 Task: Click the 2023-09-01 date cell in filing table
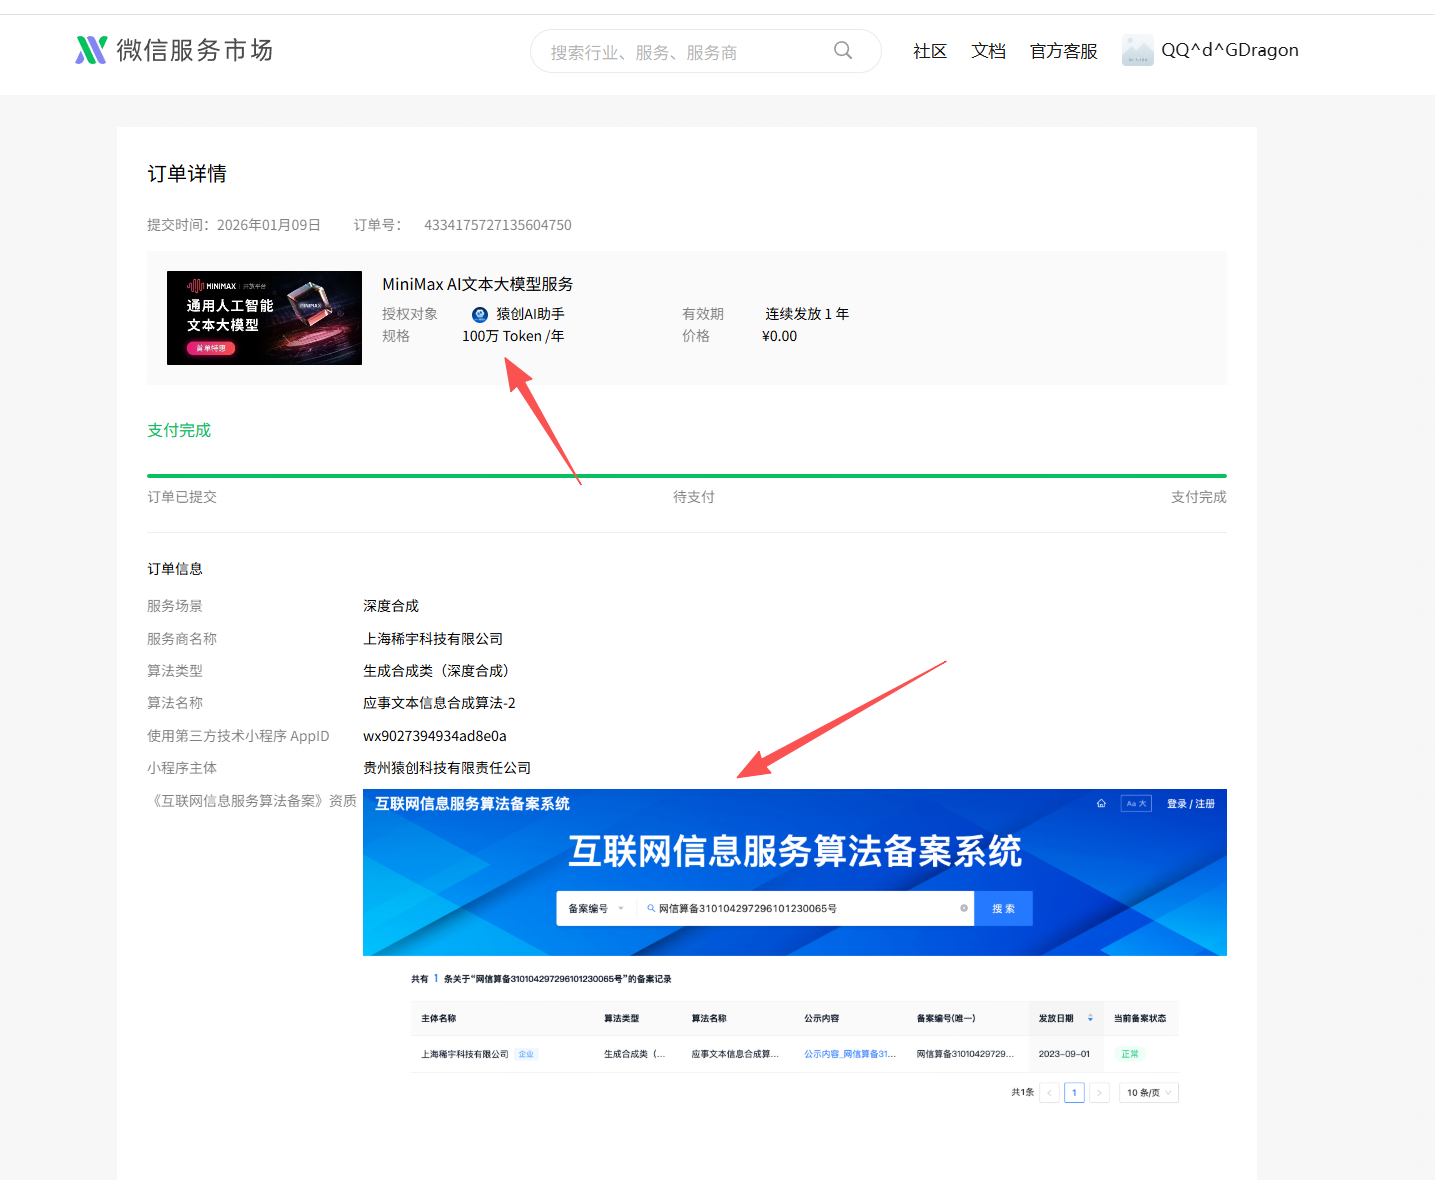[x=1064, y=1054]
